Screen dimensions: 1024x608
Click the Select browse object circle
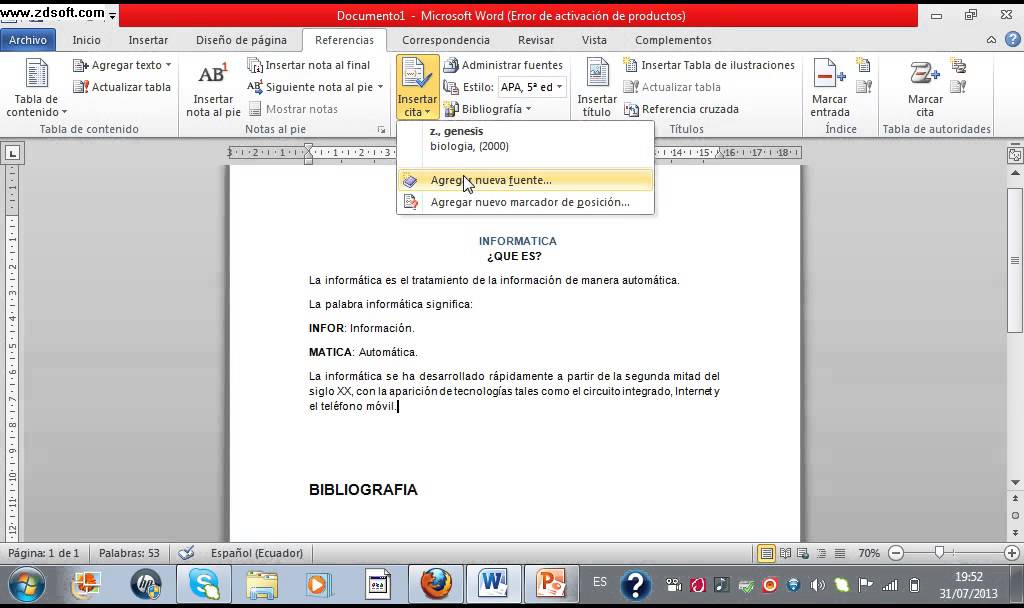[x=1015, y=515]
